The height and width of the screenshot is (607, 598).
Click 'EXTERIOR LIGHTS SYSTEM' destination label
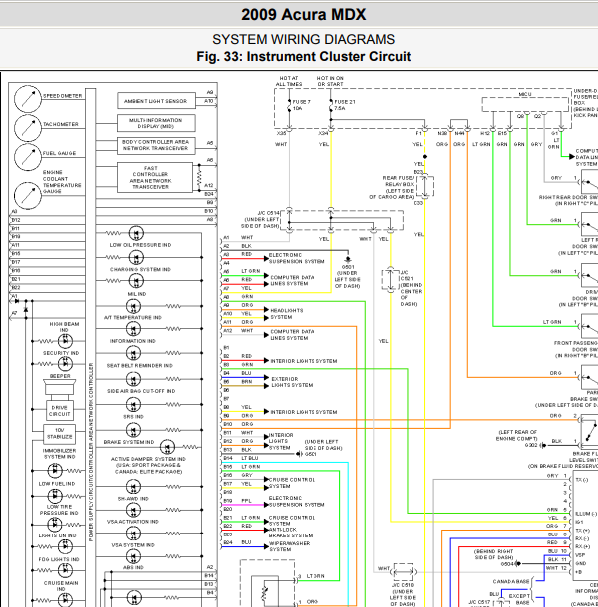click(x=292, y=382)
